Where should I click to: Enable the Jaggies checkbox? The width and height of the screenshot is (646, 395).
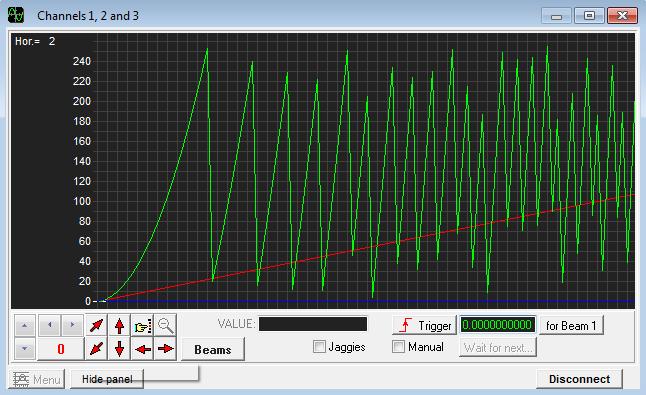click(x=319, y=346)
